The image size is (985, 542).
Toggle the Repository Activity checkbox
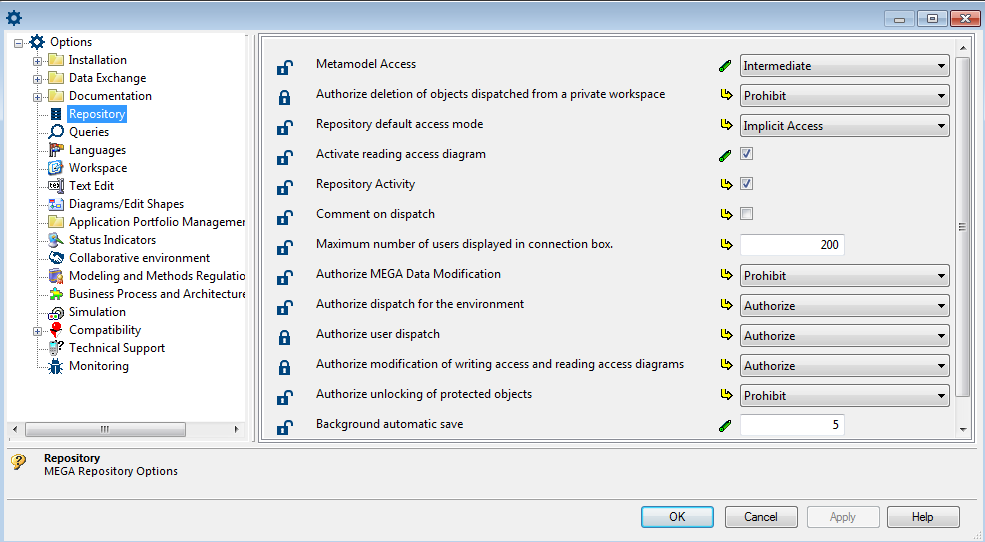(747, 184)
